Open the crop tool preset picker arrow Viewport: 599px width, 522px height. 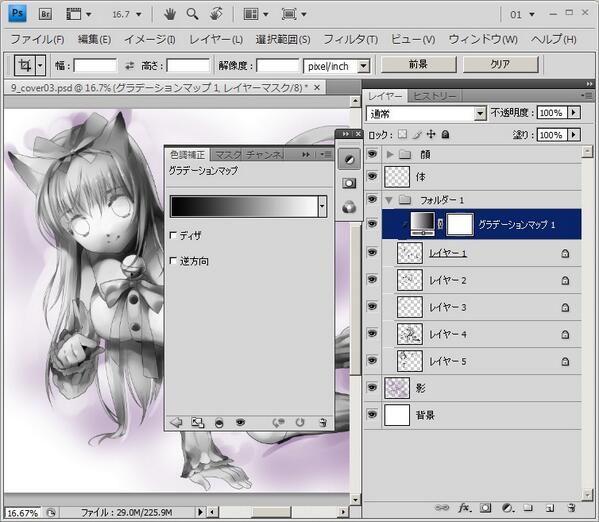tap(40, 66)
